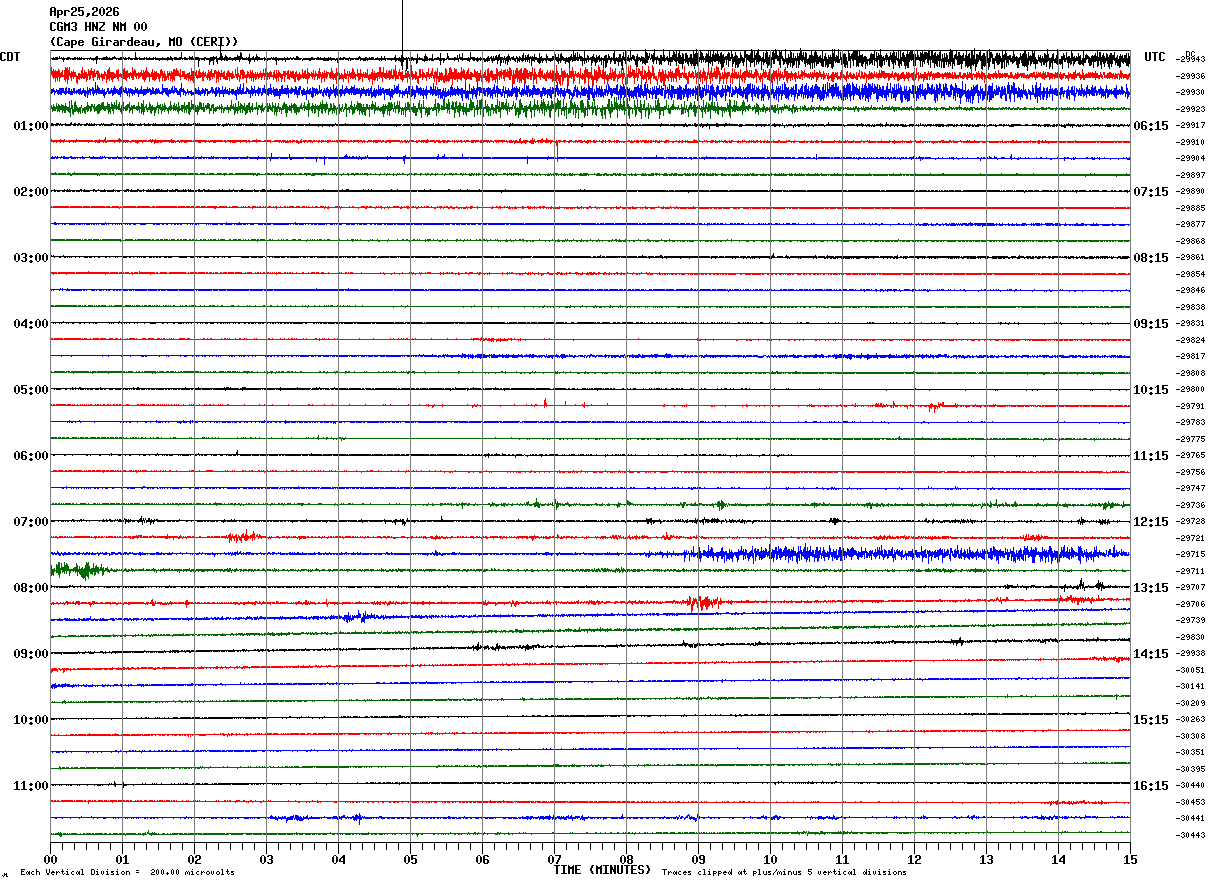Click the '01' minute tick label

(122, 859)
